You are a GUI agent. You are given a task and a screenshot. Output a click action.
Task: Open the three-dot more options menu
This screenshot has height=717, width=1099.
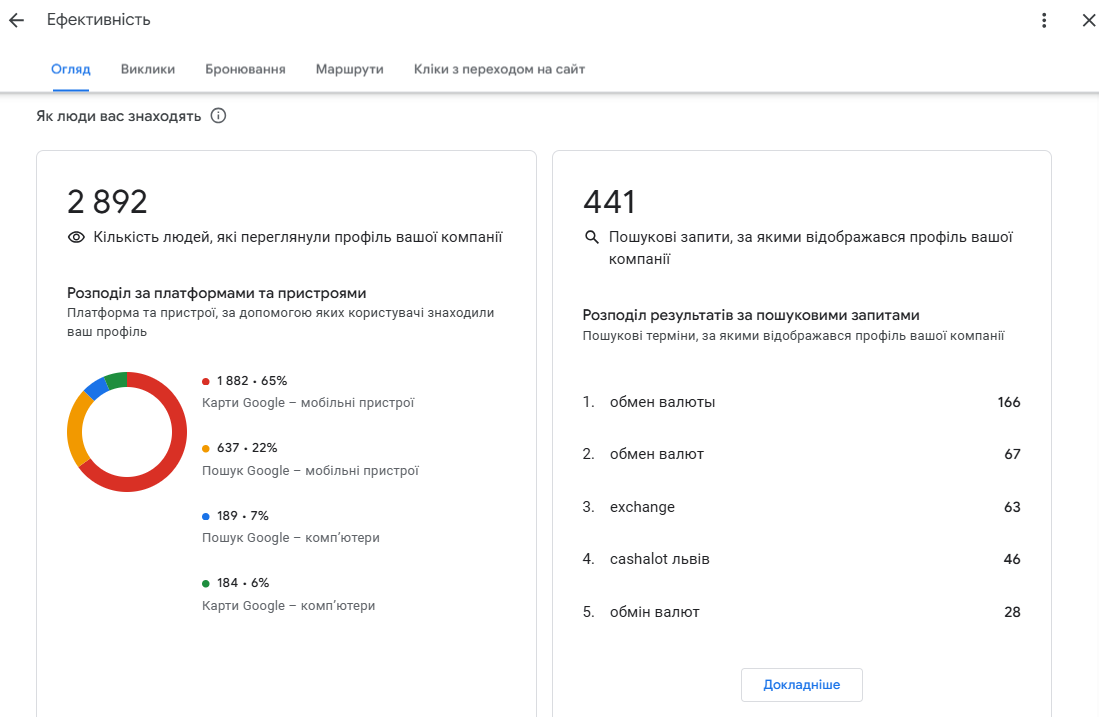coord(1044,20)
